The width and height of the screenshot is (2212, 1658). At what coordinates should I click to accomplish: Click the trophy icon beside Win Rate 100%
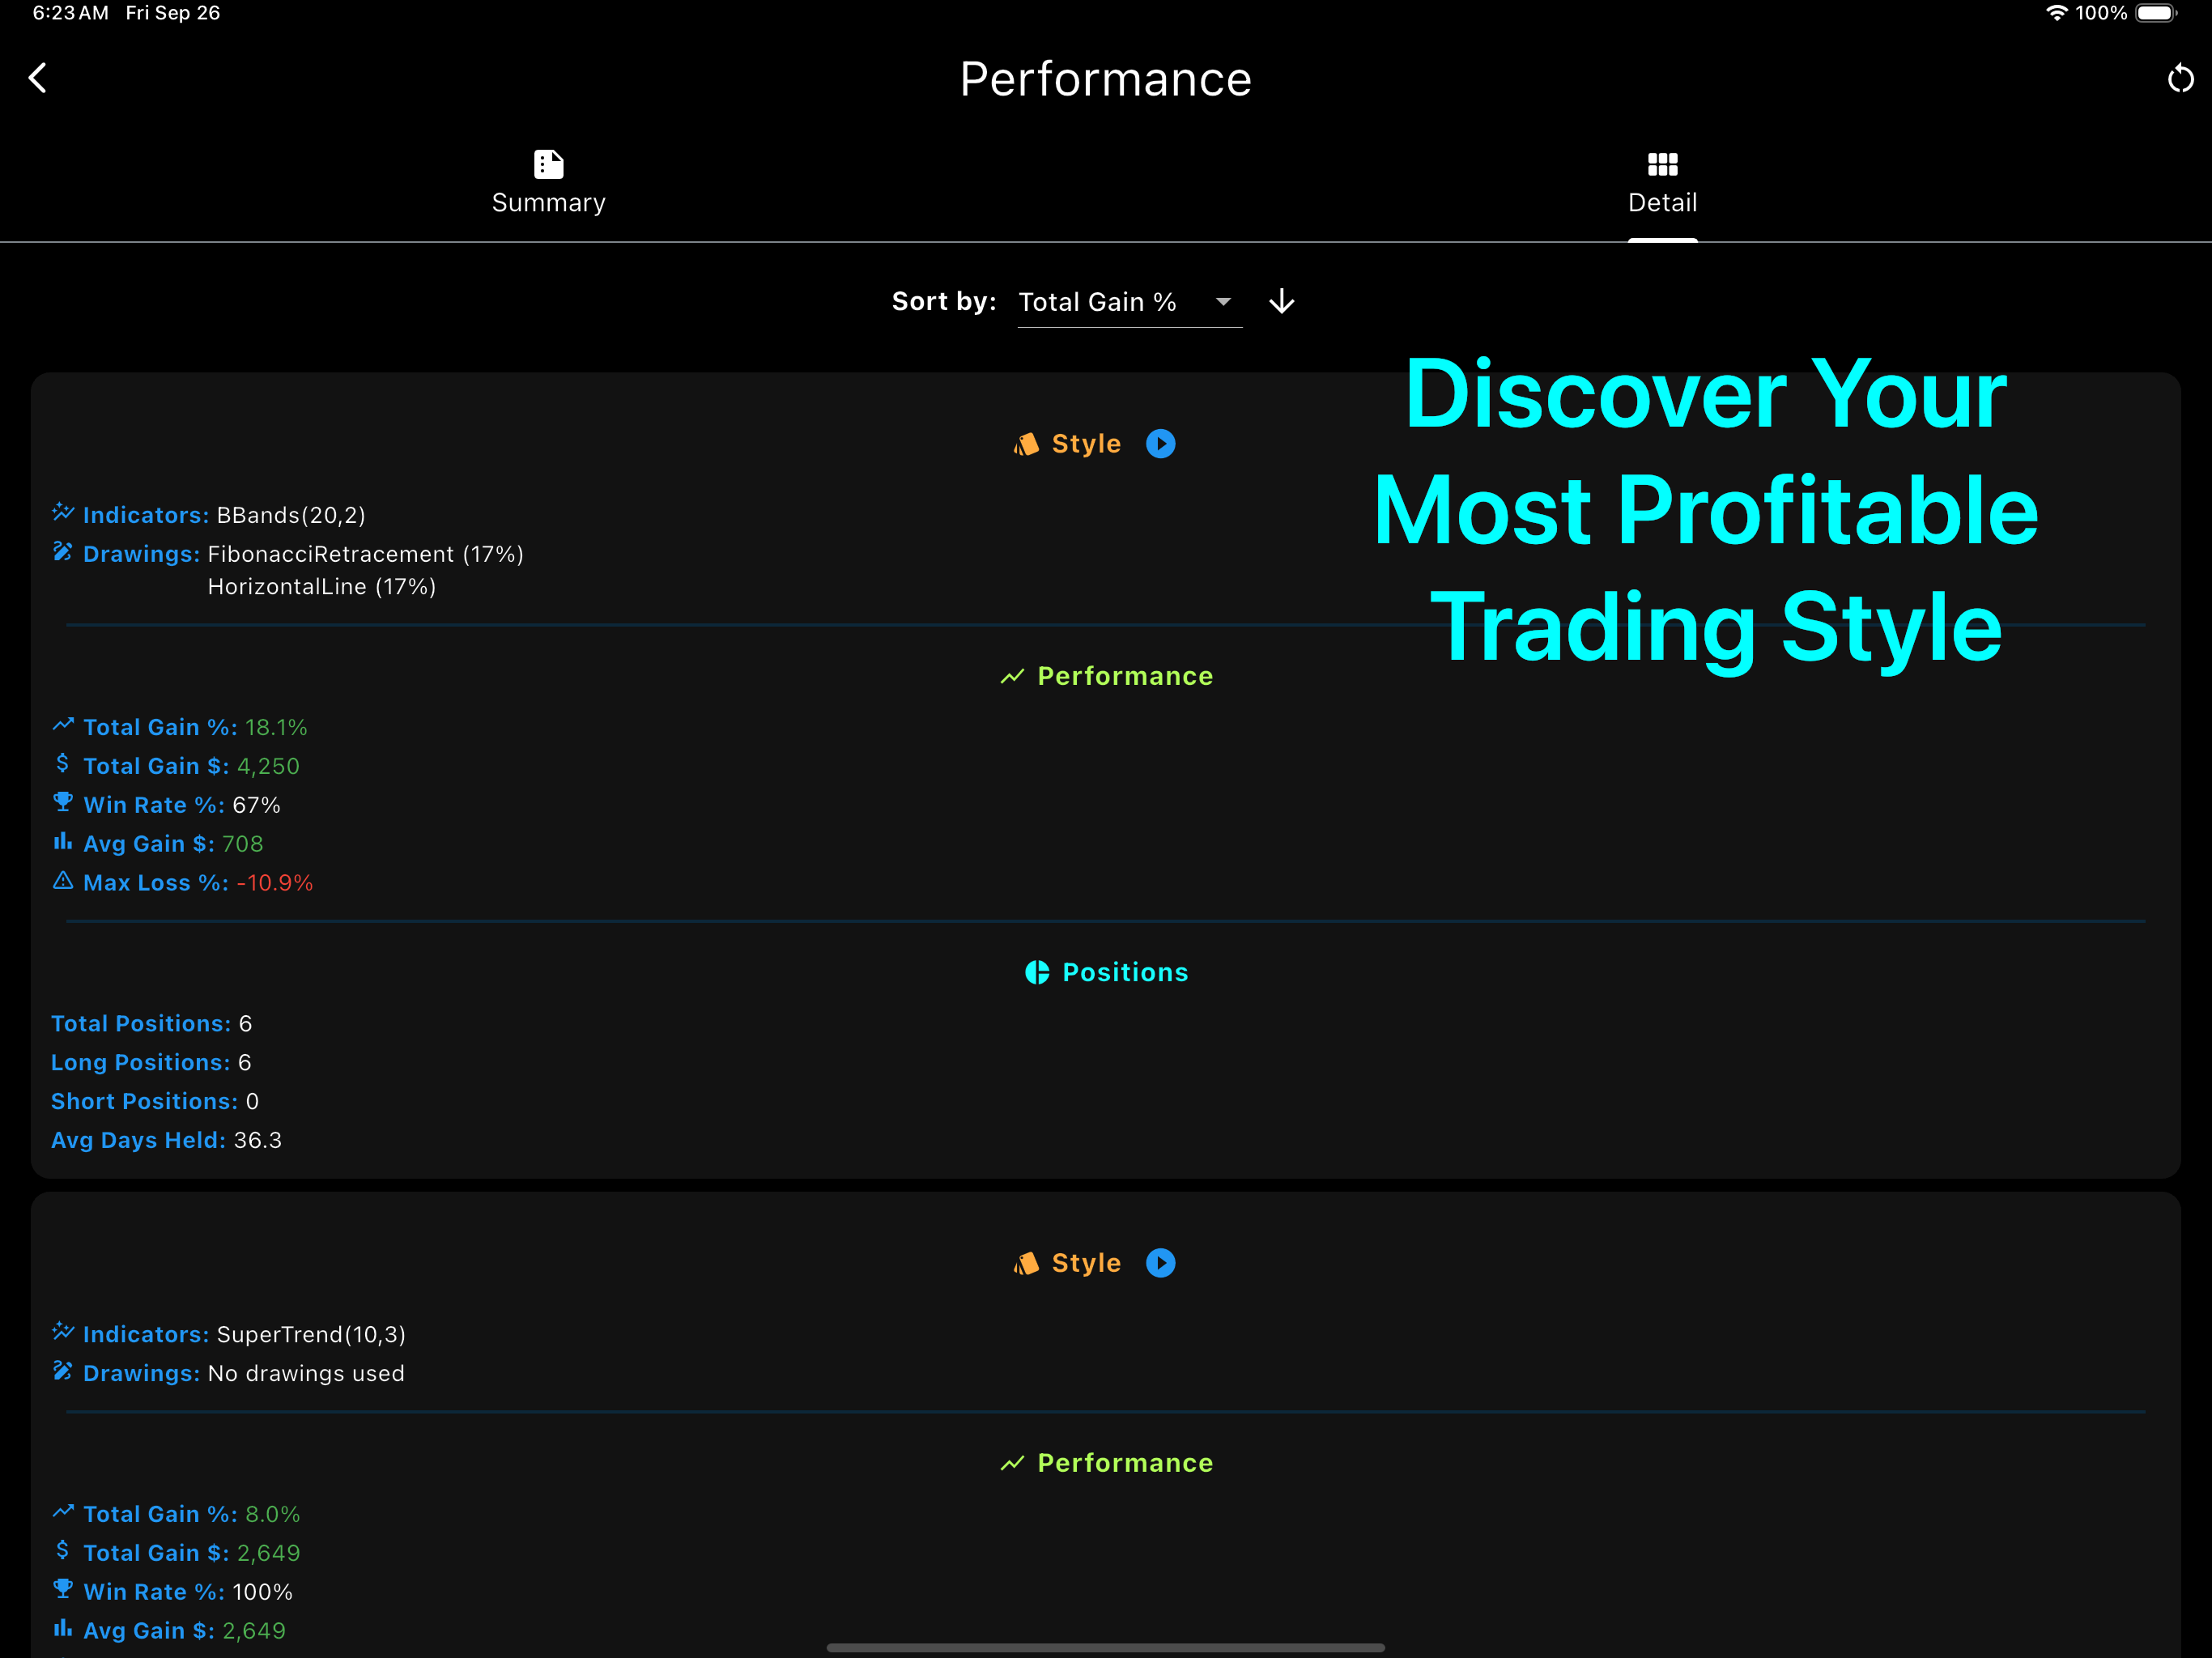click(x=63, y=1589)
